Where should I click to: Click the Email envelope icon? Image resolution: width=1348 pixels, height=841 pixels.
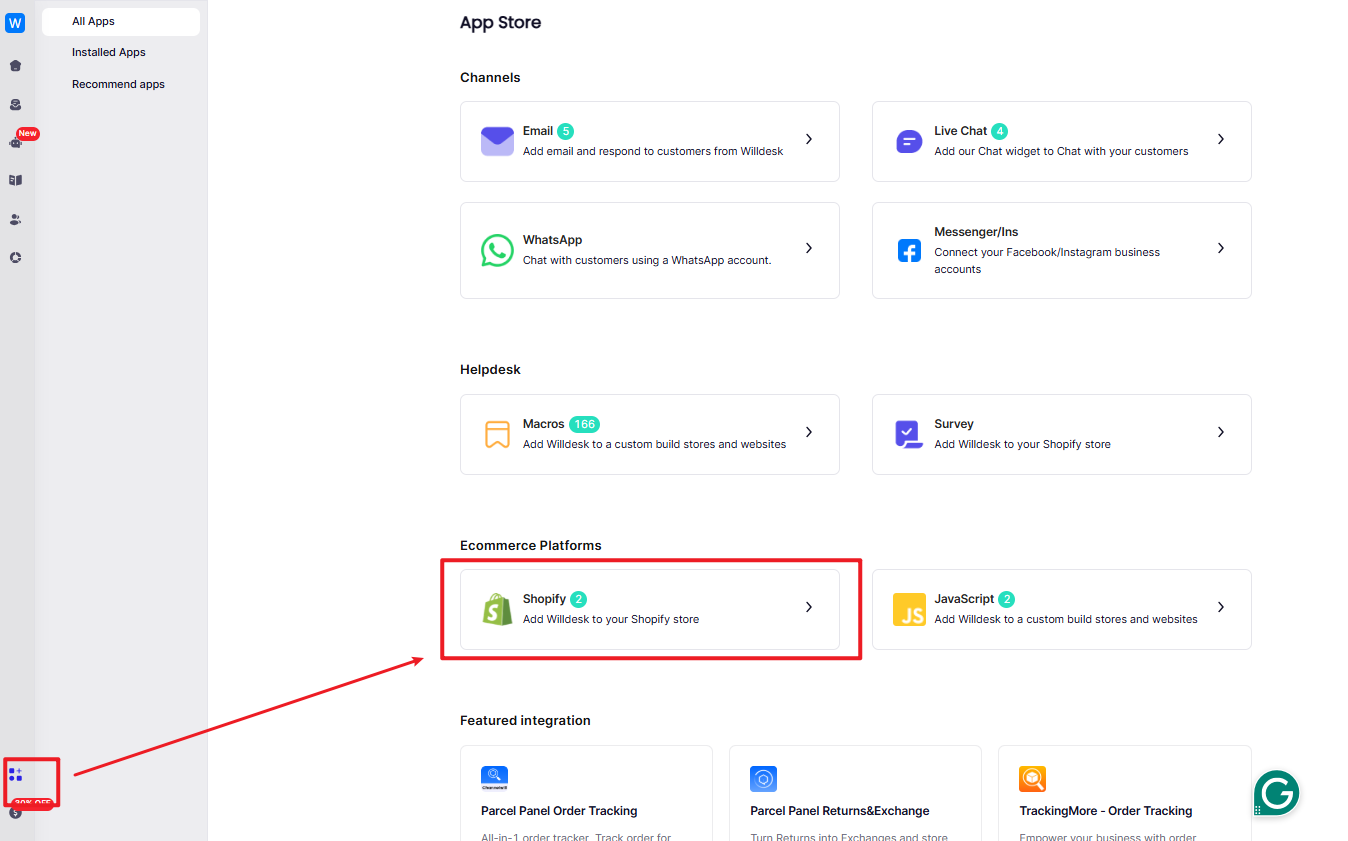coord(497,141)
